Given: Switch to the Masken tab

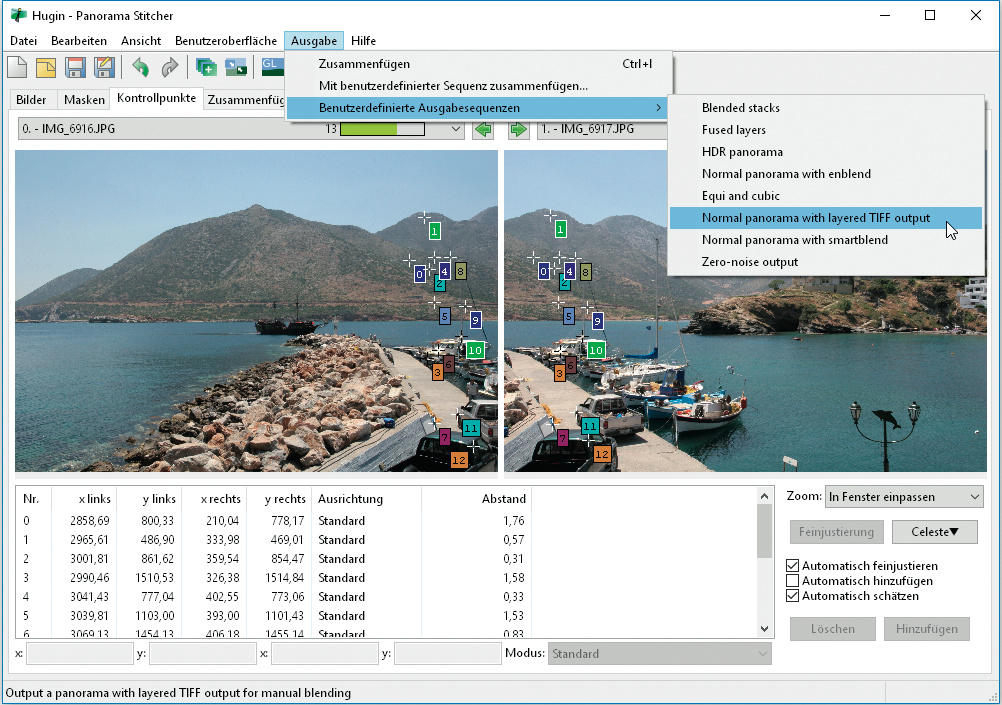Looking at the screenshot, I should [x=84, y=100].
